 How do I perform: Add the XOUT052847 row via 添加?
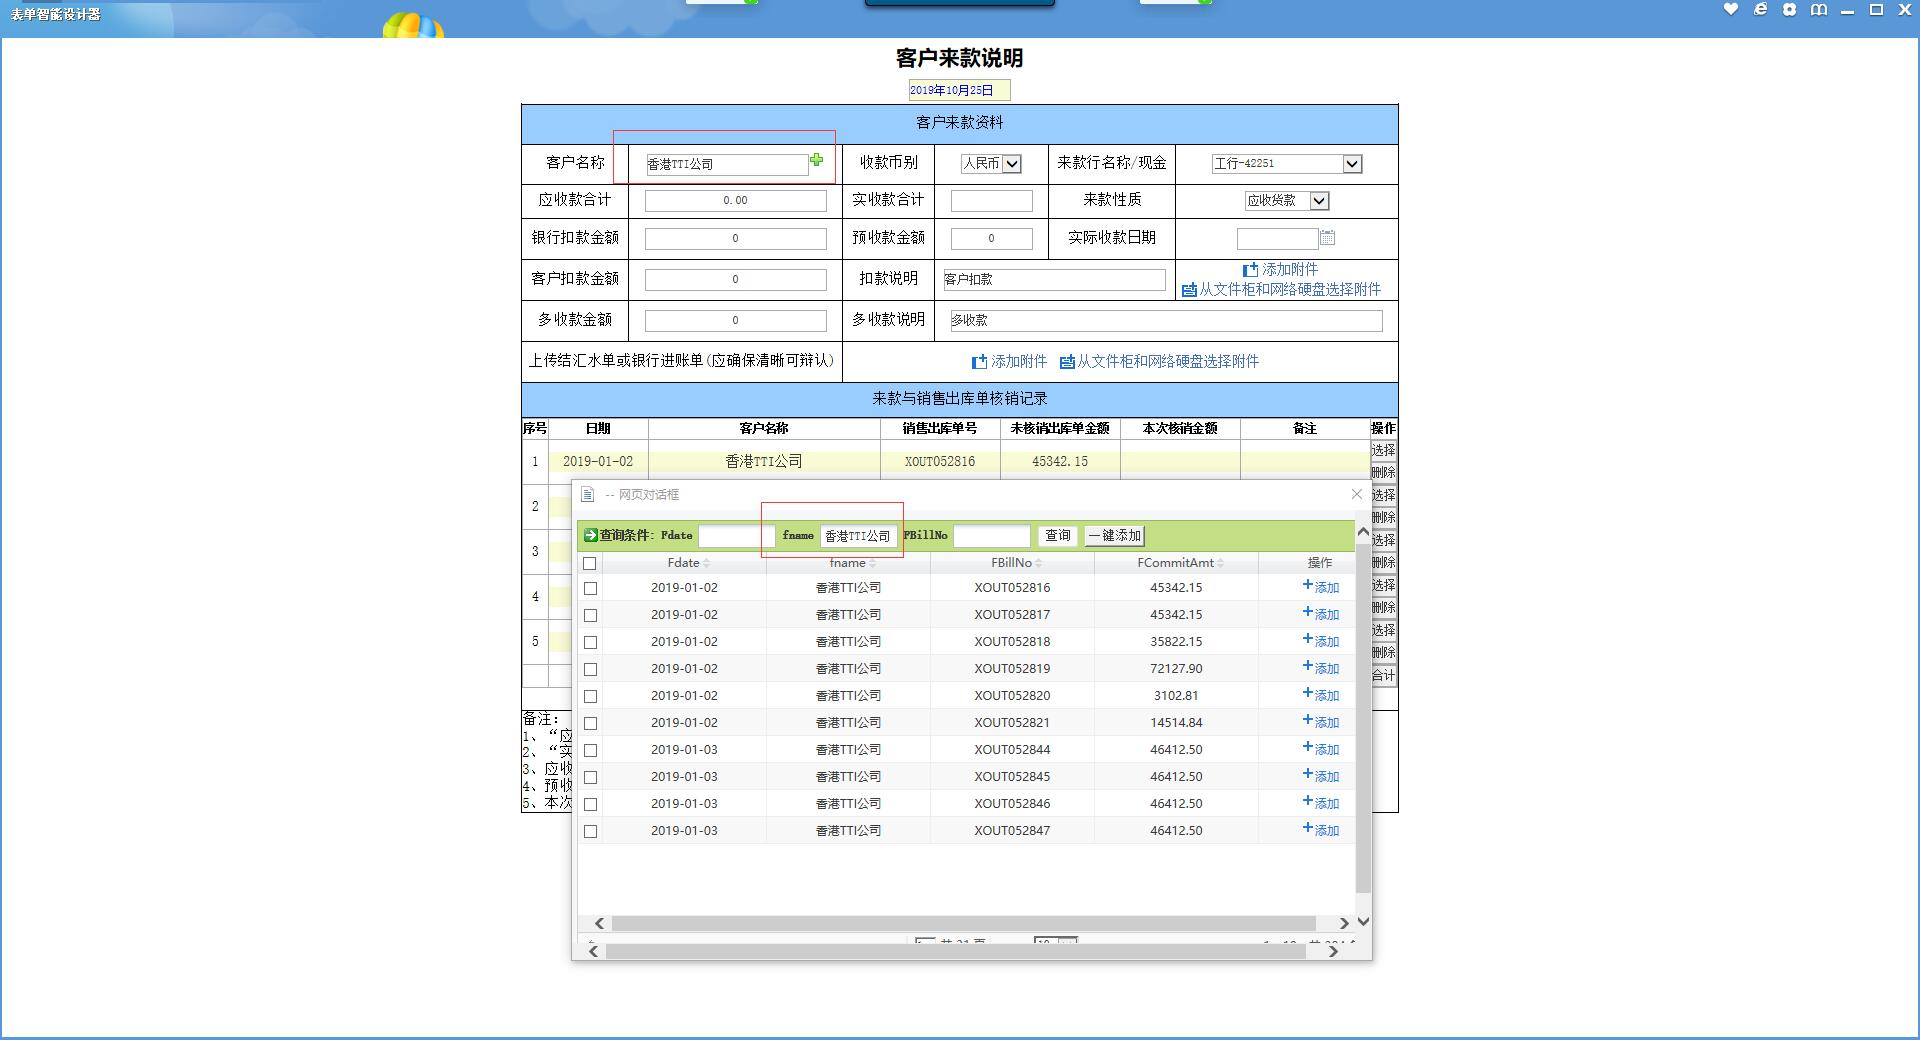pos(1320,830)
